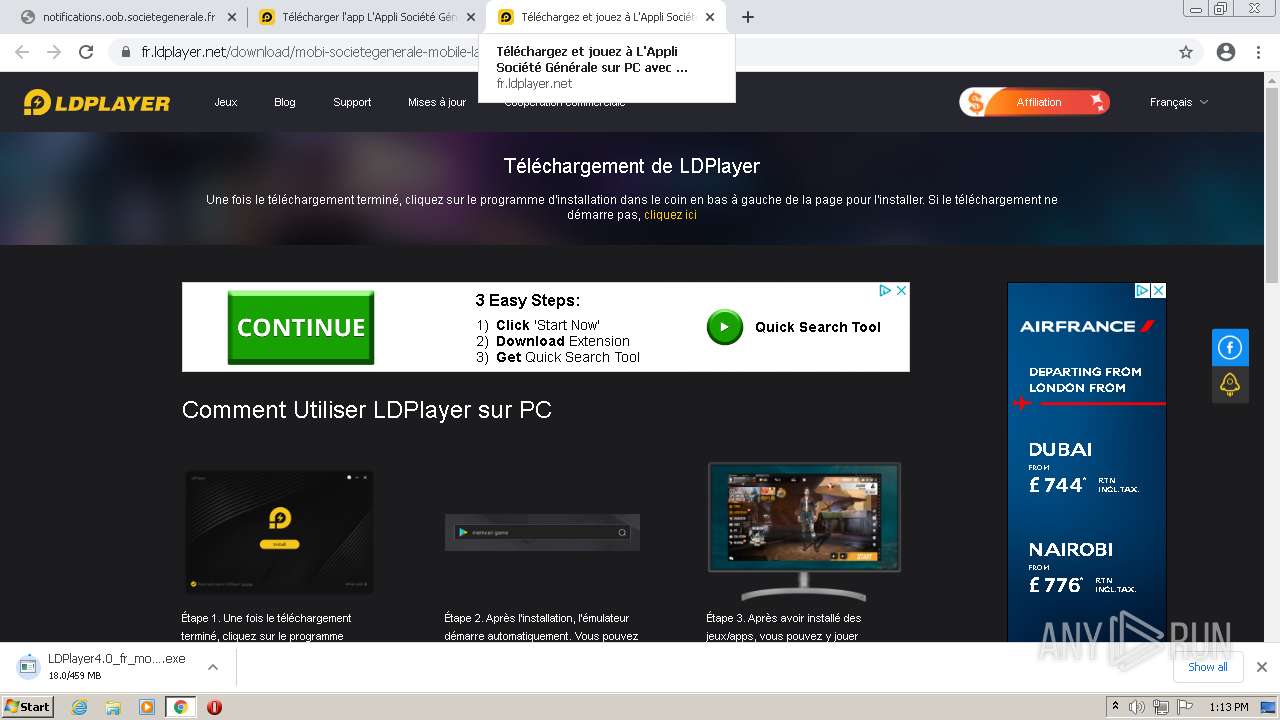Click the taskbar clock showing 1:13 PM
This screenshot has height=720, width=1280.
tap(1228, 707)
